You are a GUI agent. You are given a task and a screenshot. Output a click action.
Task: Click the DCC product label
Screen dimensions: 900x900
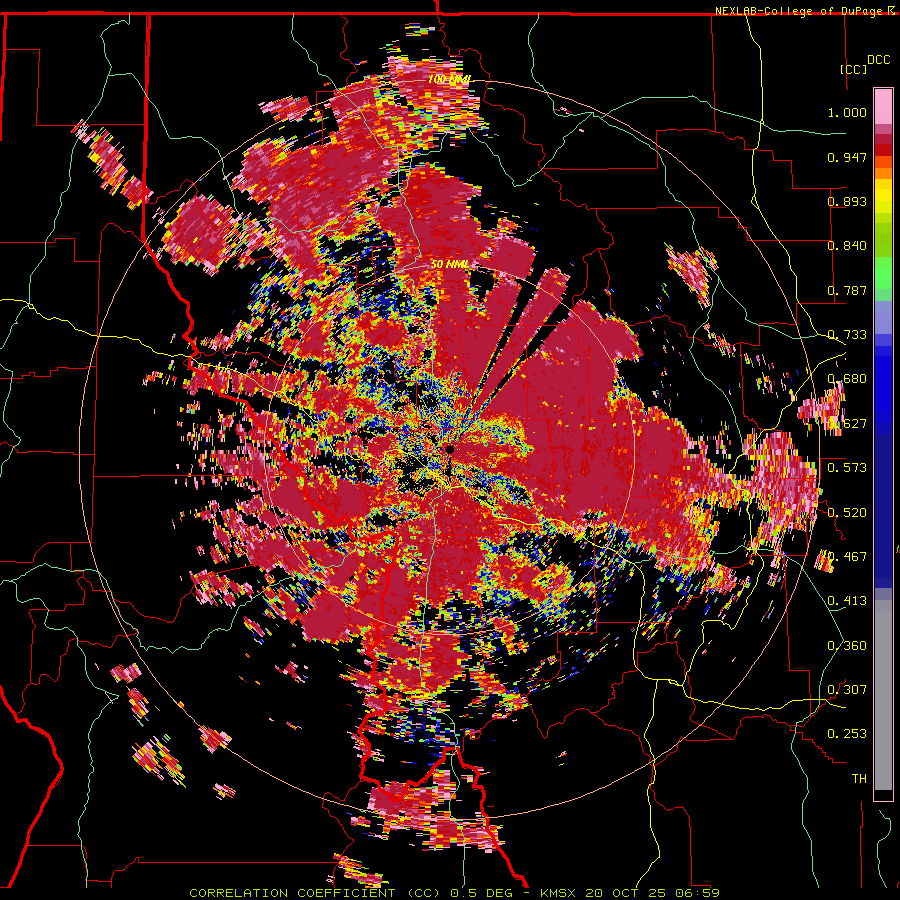(x=878, y=60)
